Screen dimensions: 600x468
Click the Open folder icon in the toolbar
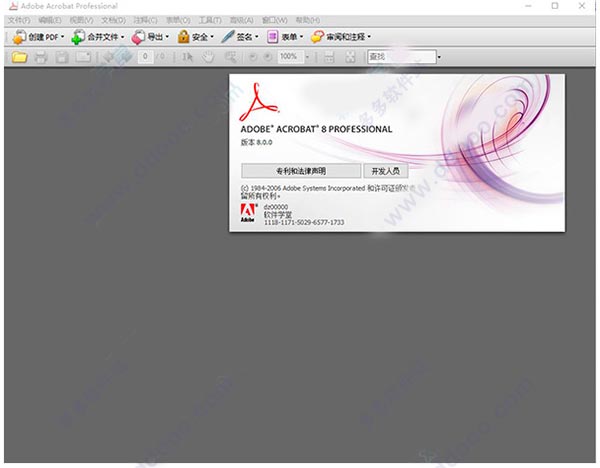click(19, 57)
